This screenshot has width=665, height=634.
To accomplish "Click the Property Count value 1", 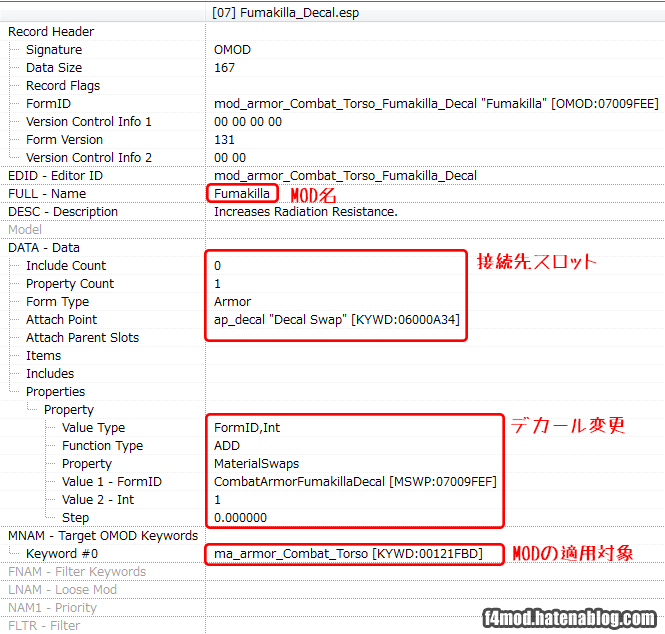I will point(217,284).
